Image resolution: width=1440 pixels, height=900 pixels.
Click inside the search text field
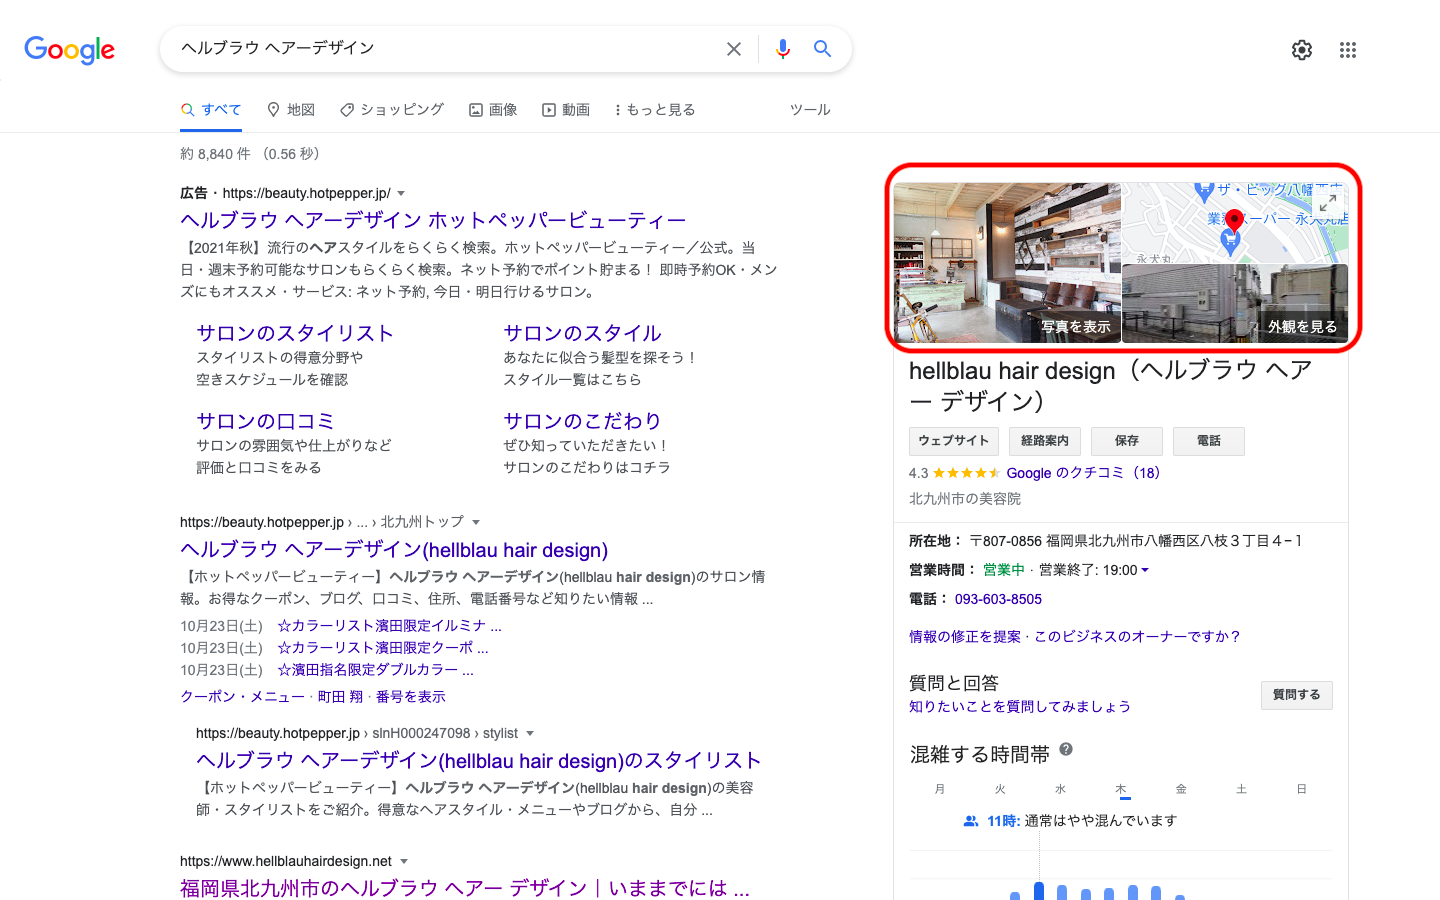pos(445,48)
